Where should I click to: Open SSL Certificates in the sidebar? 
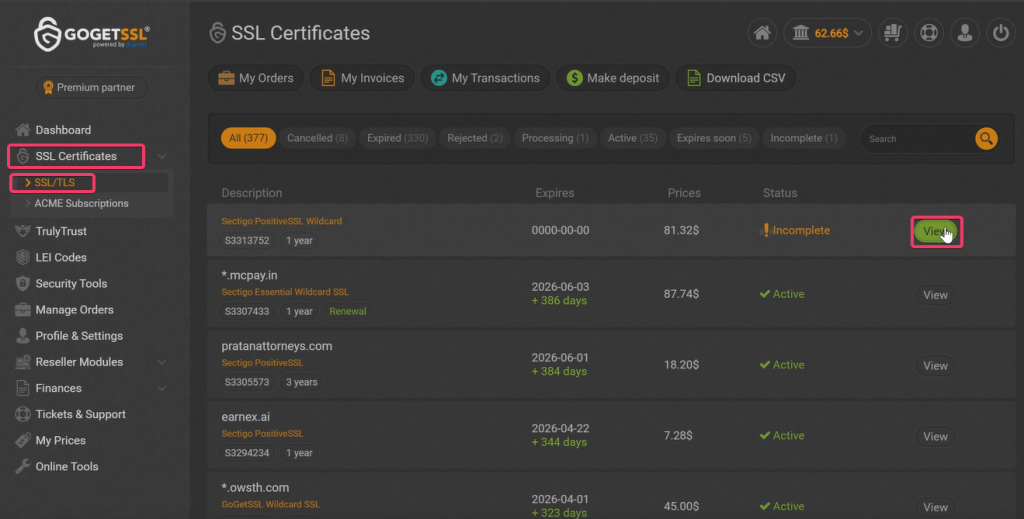pos(76,156)
